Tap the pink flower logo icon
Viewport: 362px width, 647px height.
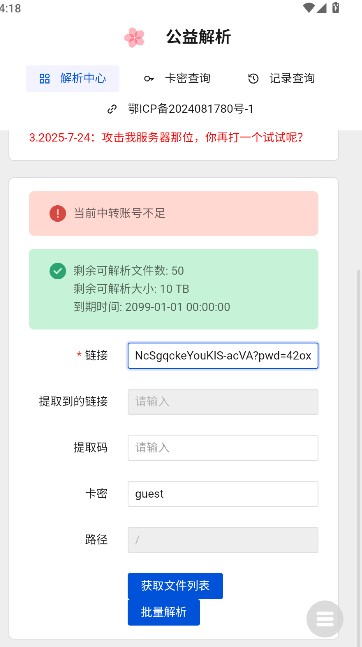coord(134,38)
